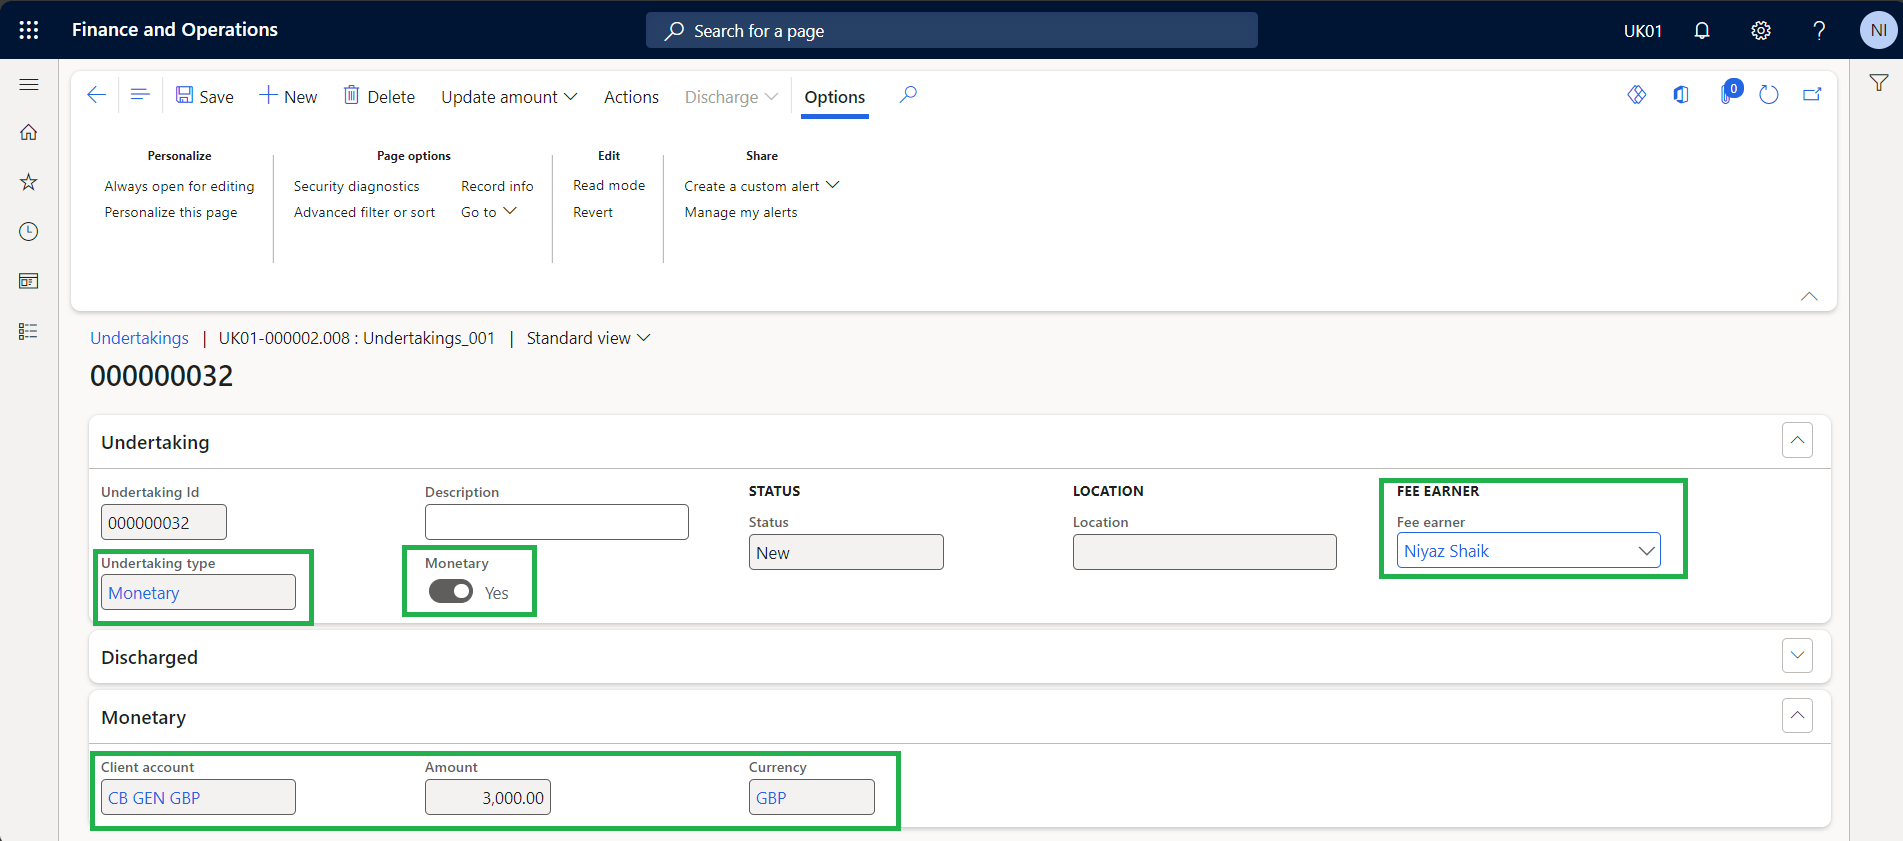The height and width of the screenshot is (841, 1903).
Task: Open the app launcher waffle icon
Action: 29,30
